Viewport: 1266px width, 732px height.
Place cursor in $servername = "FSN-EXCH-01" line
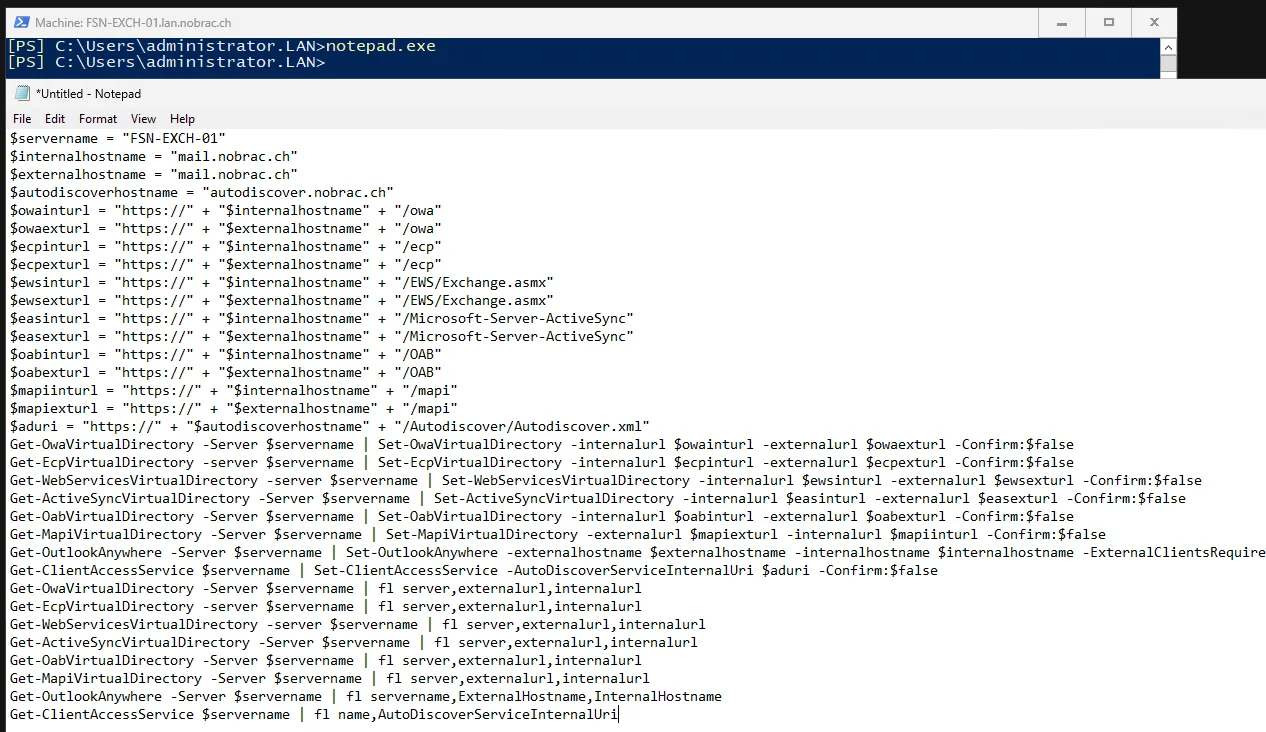(x=118, y=138)
